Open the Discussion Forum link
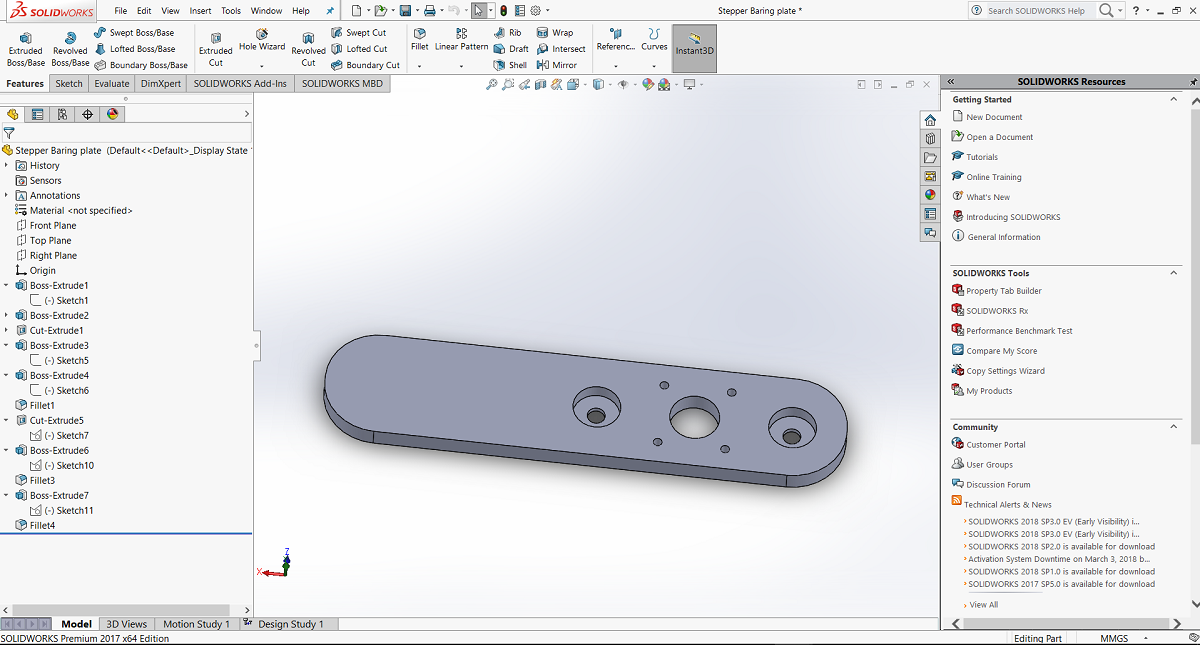The image size is (1200, 645). (x=998, y=485)
